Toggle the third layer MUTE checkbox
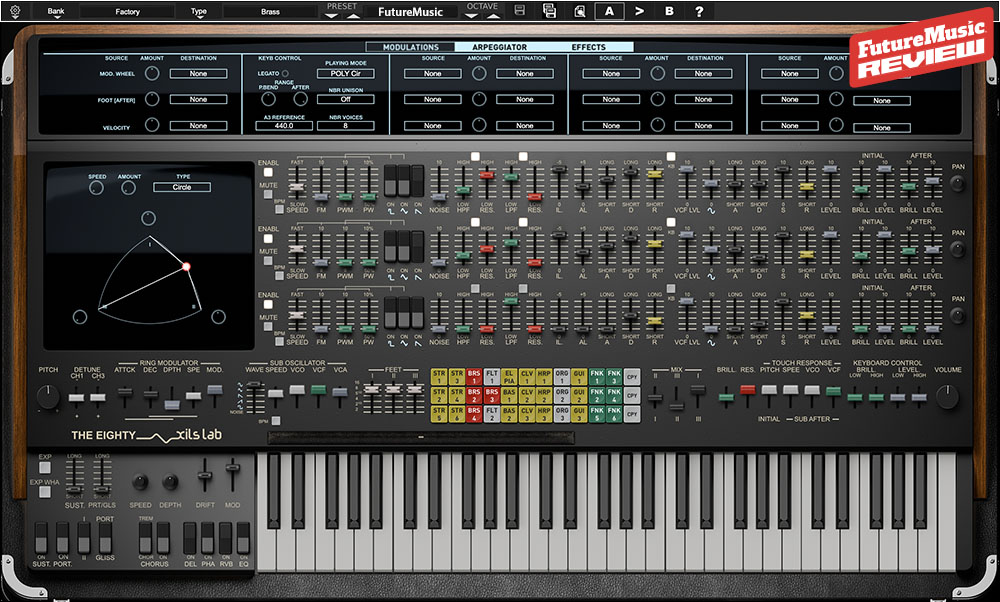The image size is (1000, 602). 268,327
